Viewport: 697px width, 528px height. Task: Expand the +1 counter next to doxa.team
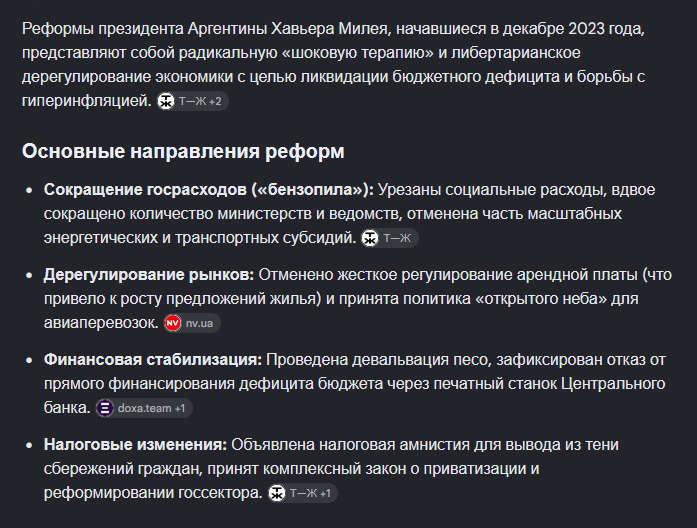coord(180,408)
